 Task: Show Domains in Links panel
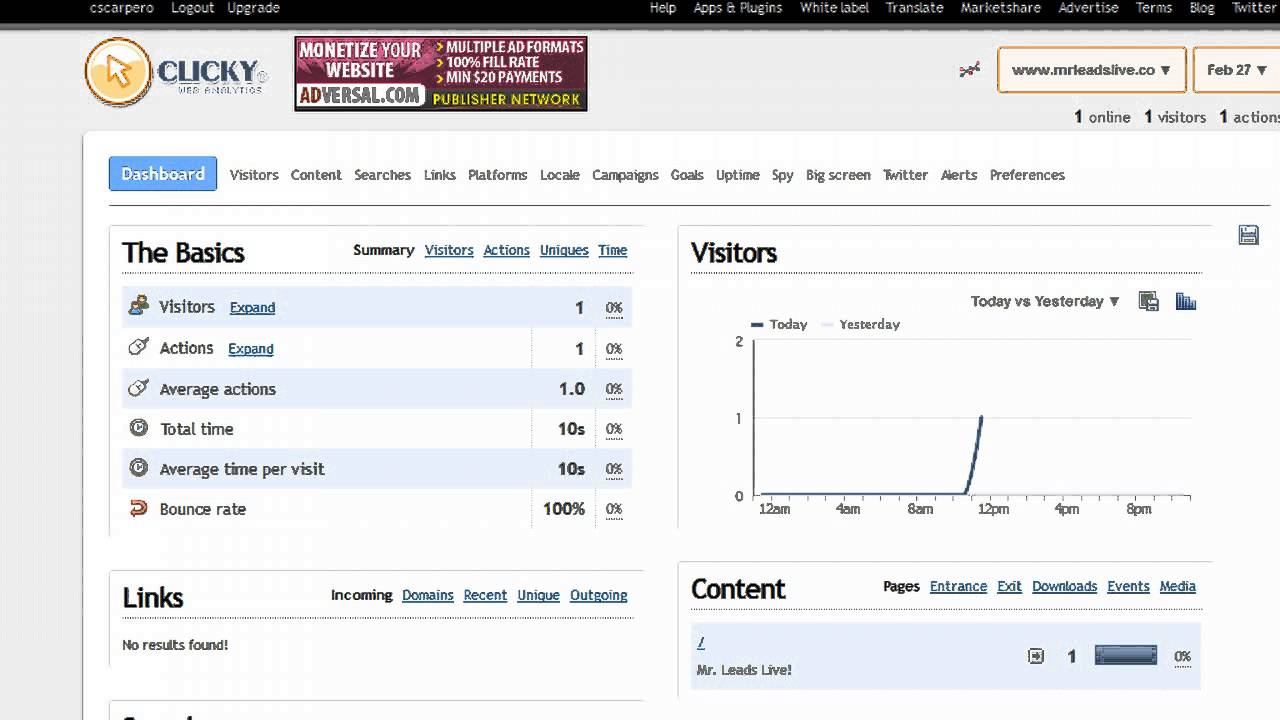click(428, 595)
